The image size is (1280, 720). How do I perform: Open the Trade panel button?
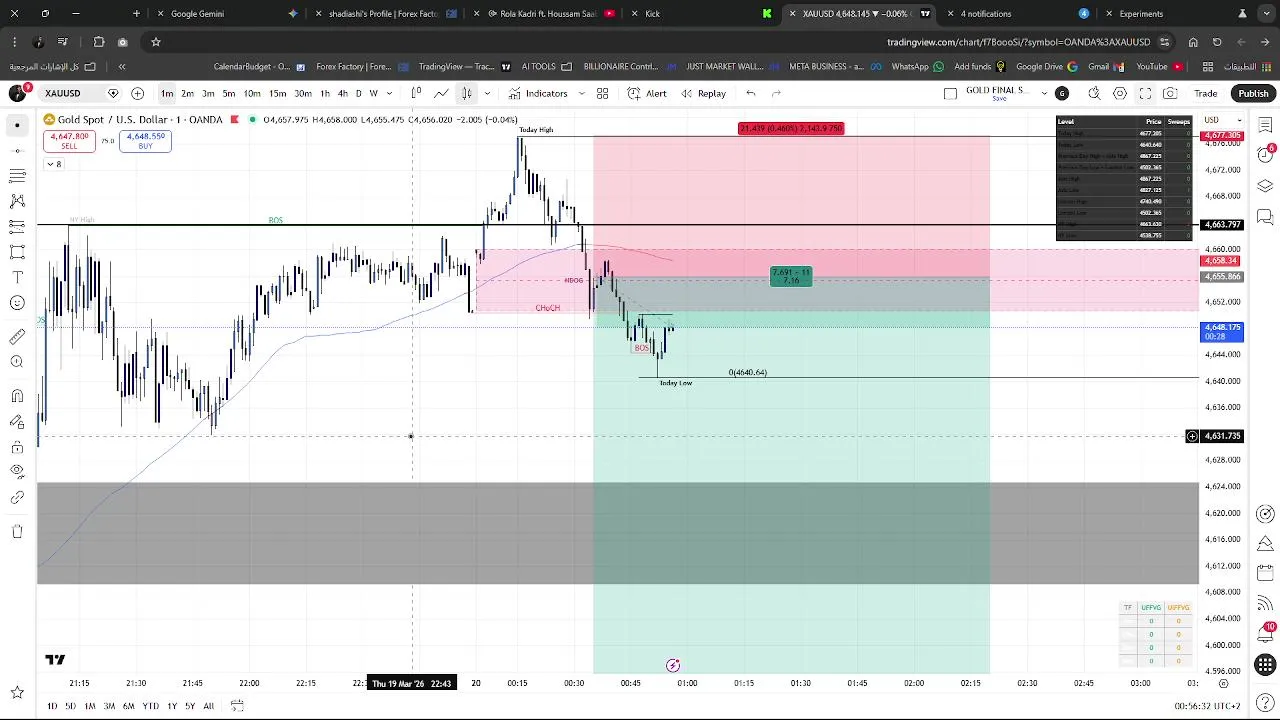click(x=1205, y=93)
